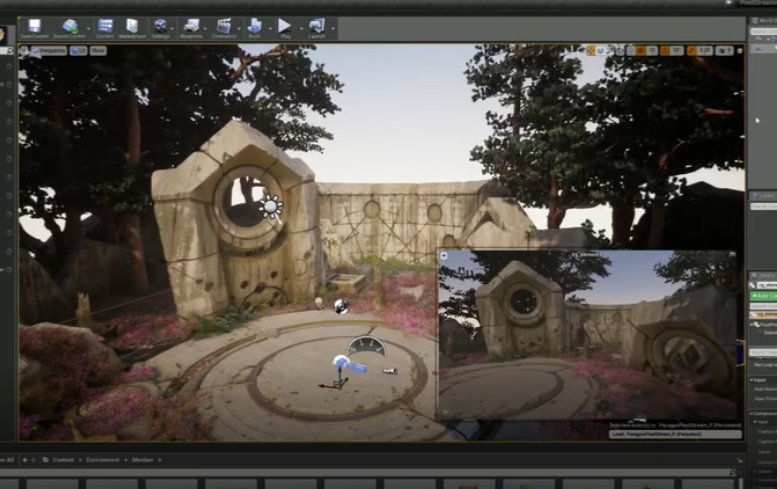Screen dimensions: 777x489
Task: Go forward in content browser history
Action: 33,460
